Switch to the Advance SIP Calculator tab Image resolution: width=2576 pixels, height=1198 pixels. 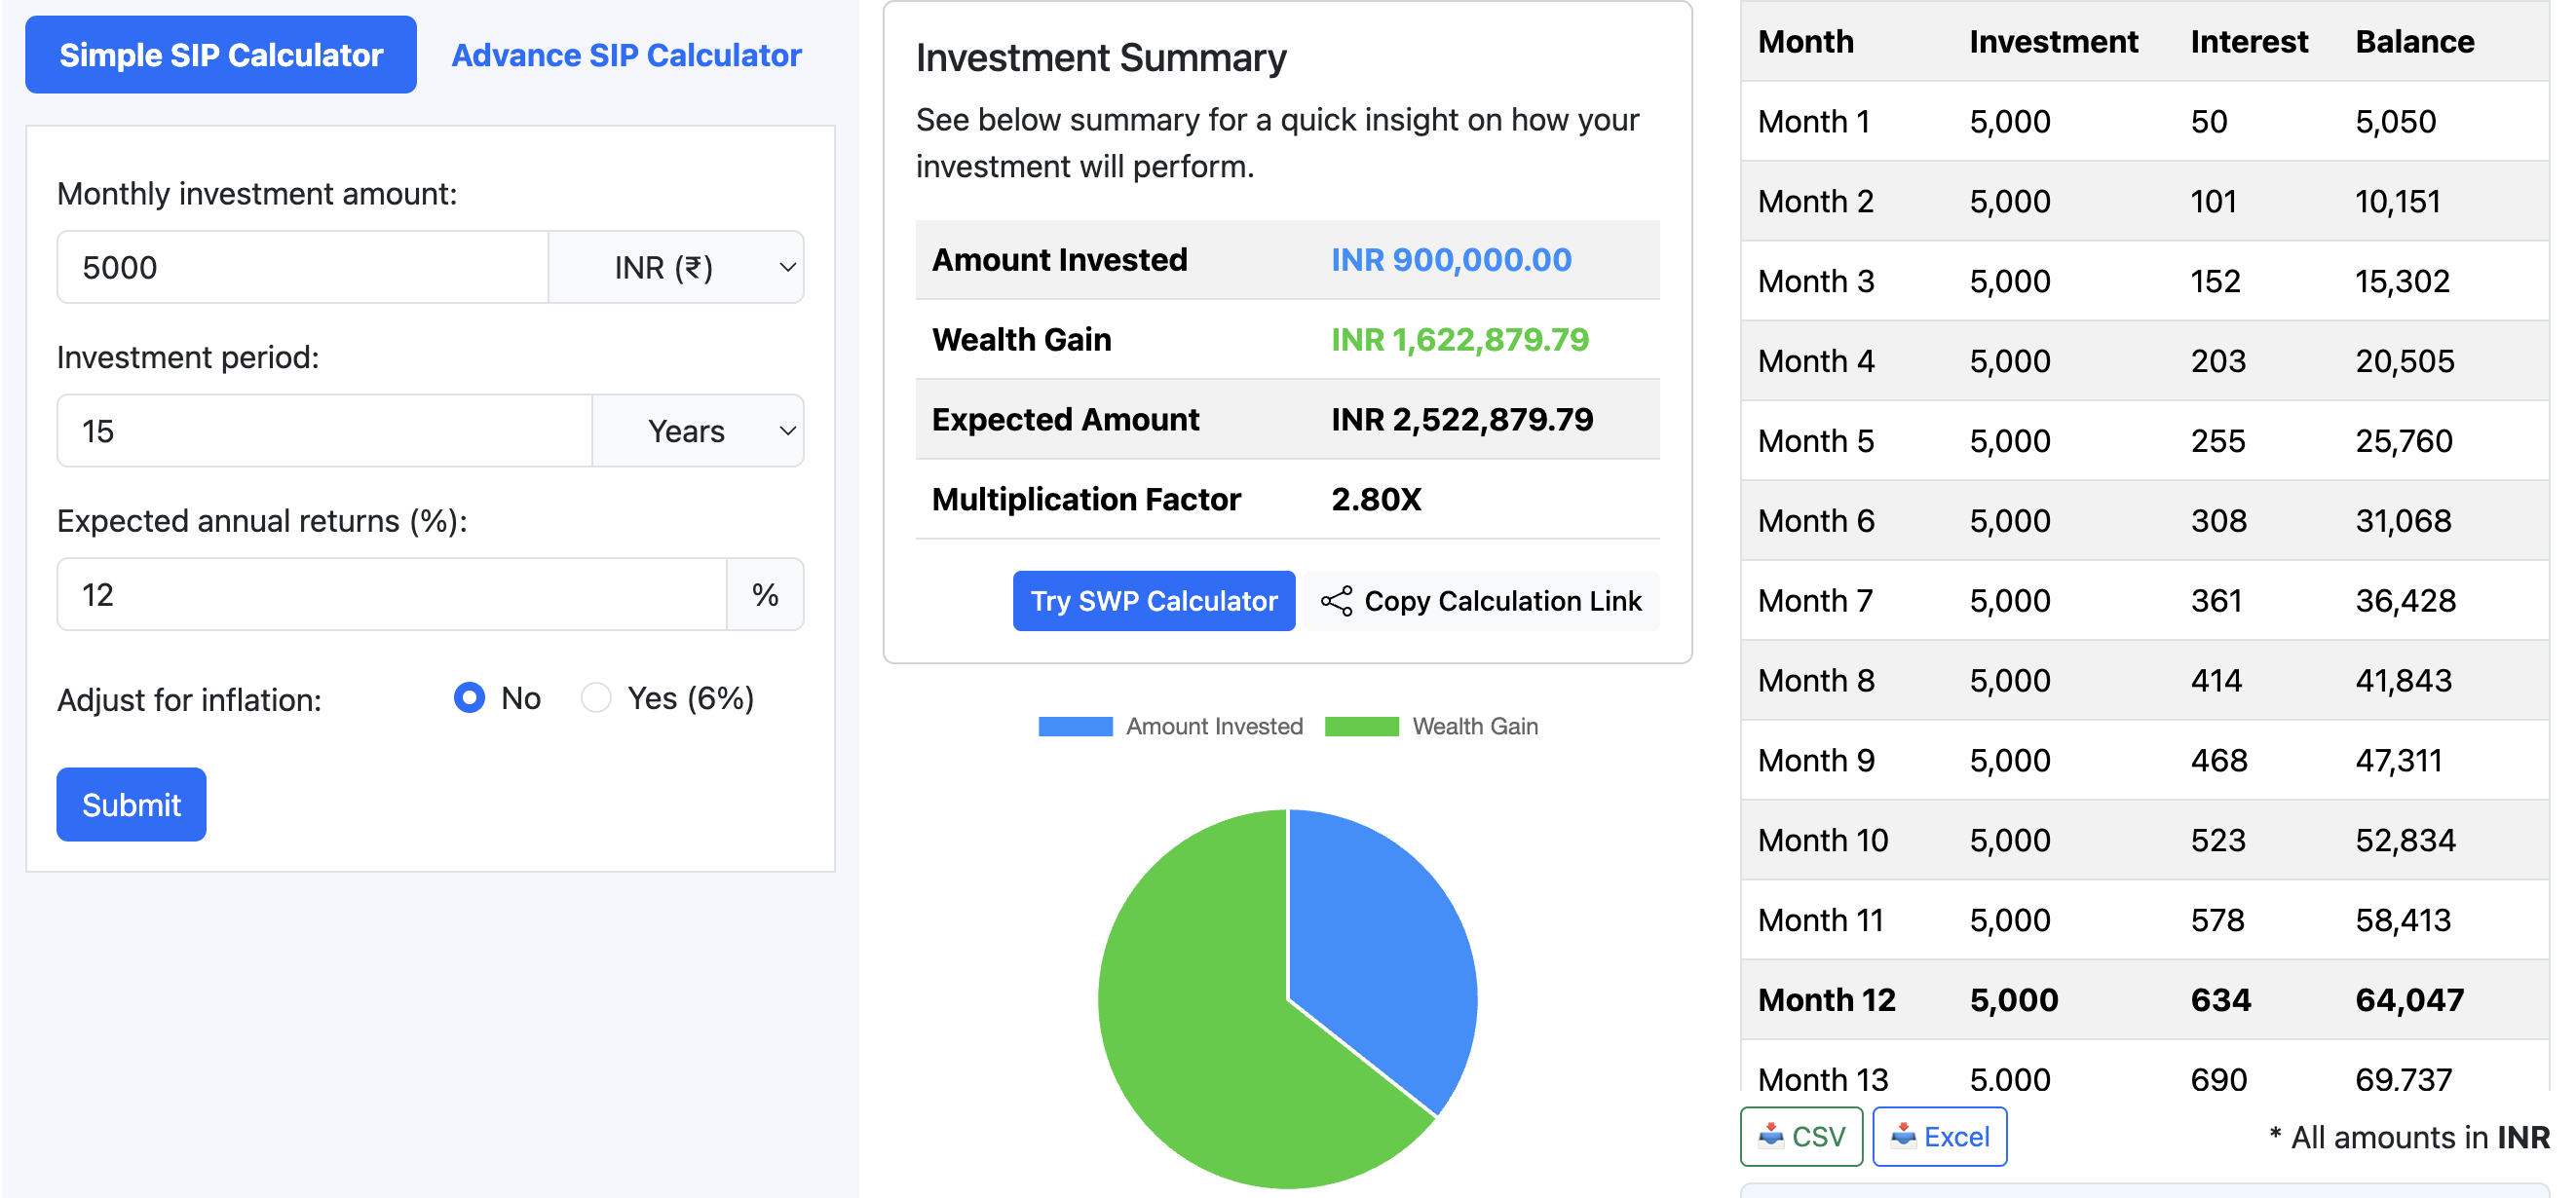[626, 54]
